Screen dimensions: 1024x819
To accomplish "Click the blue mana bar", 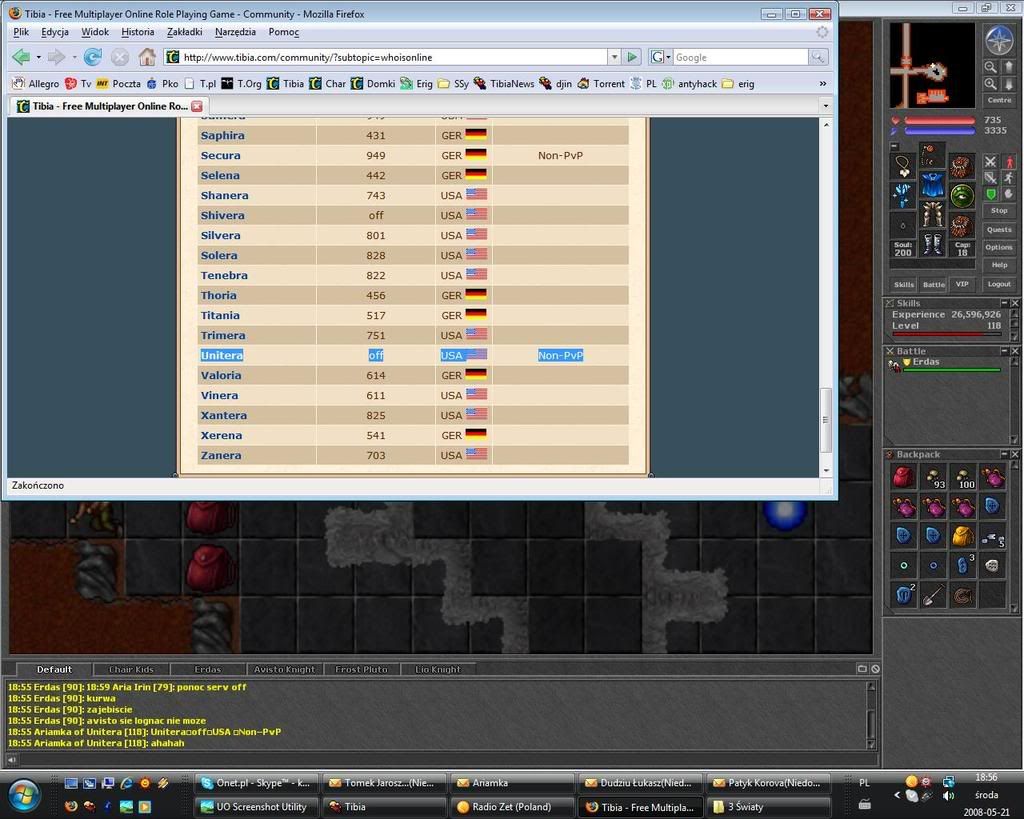I will 939,131.
